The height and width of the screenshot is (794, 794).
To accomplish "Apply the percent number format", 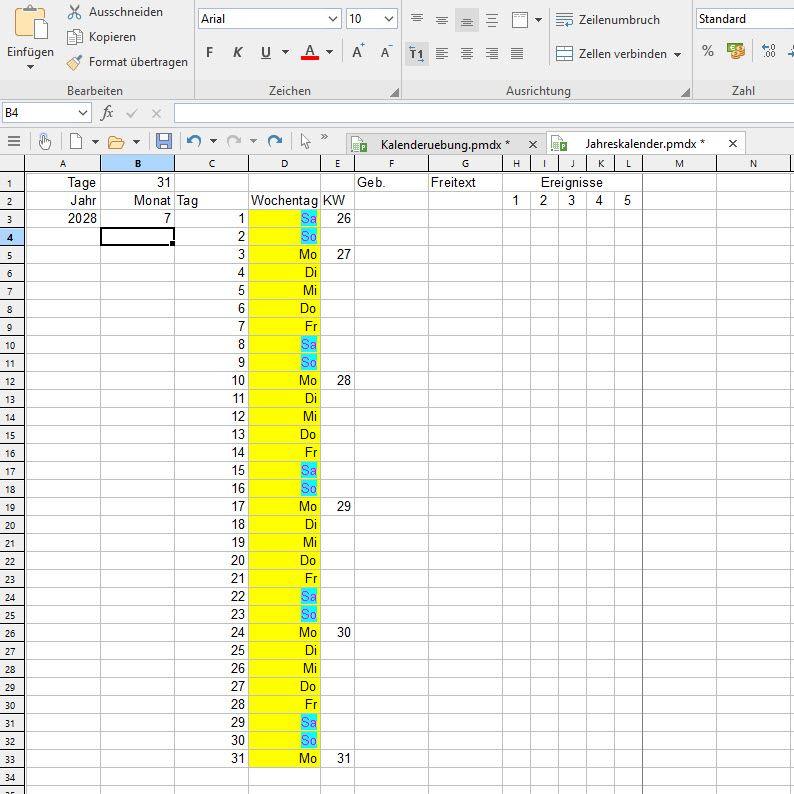I will click(708, 52).
